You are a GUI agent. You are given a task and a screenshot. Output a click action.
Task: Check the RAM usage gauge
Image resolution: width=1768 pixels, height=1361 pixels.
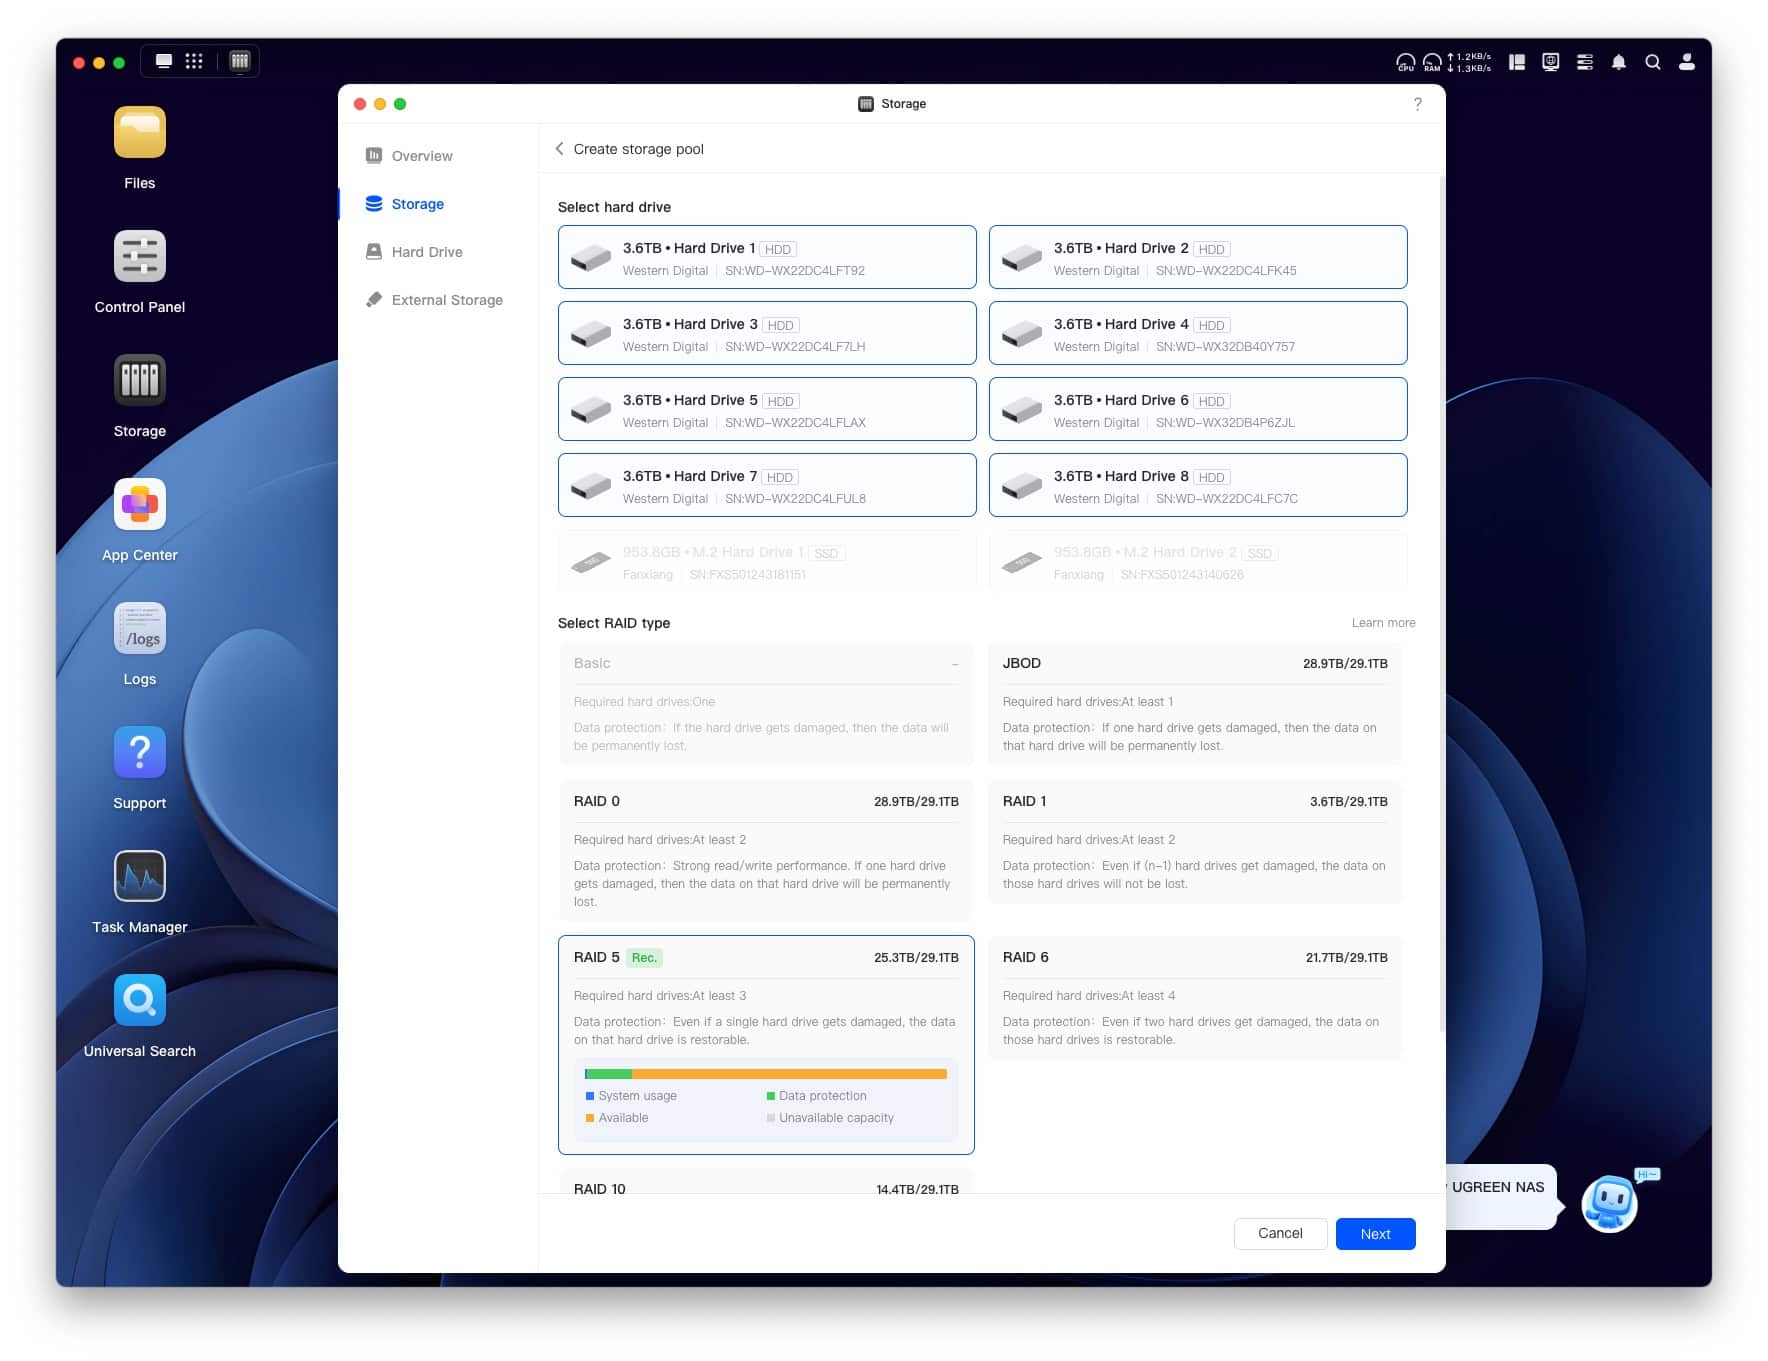[x=1432, y=62]
